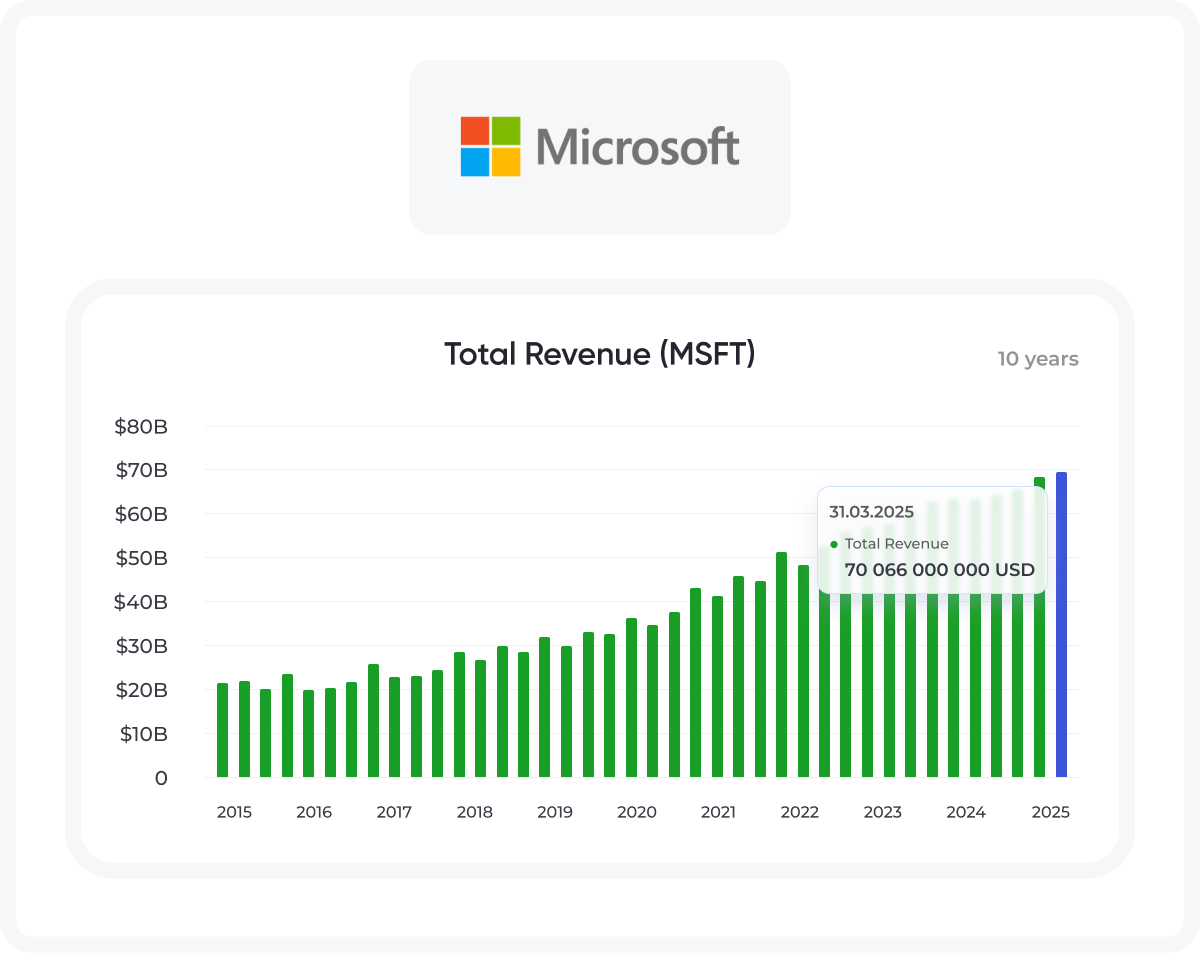This screenshot has width=1200, height=953.
Task: Click the 2021 year label
Action: pos(718,812)
